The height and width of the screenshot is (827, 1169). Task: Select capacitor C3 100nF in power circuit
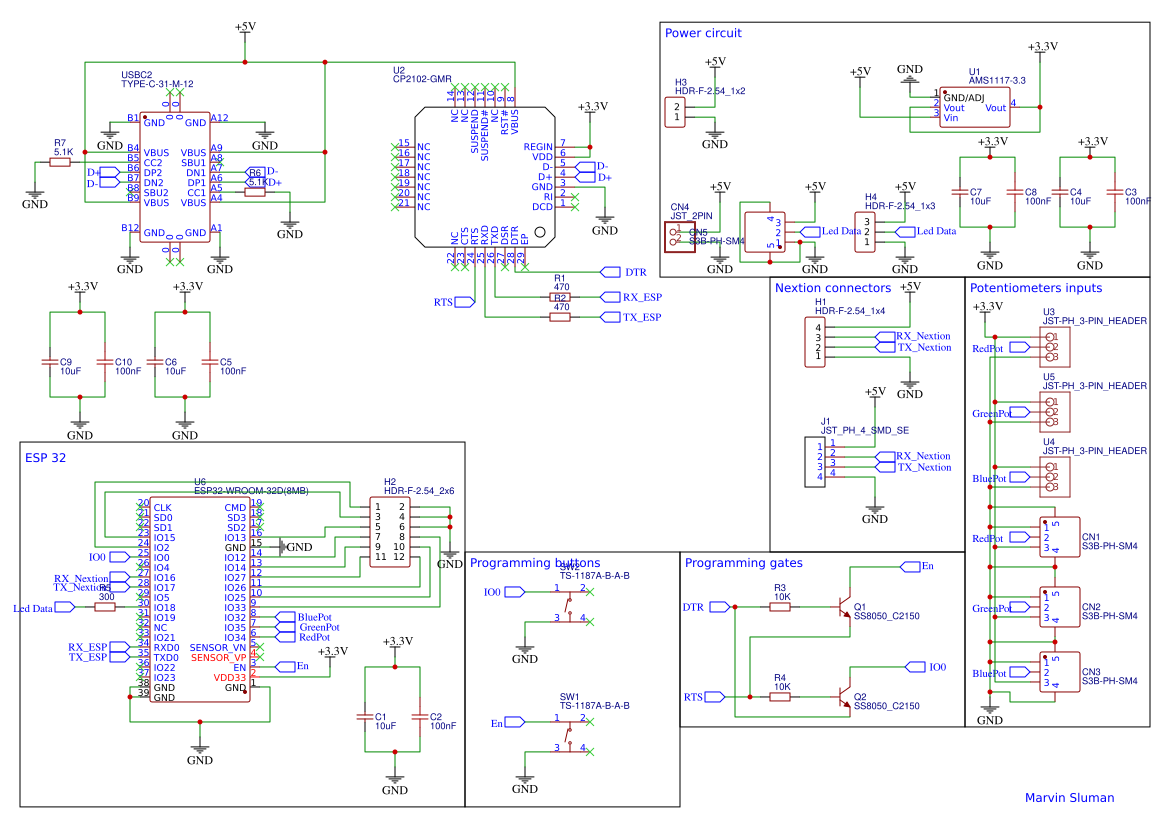[x=1115, y=192]
